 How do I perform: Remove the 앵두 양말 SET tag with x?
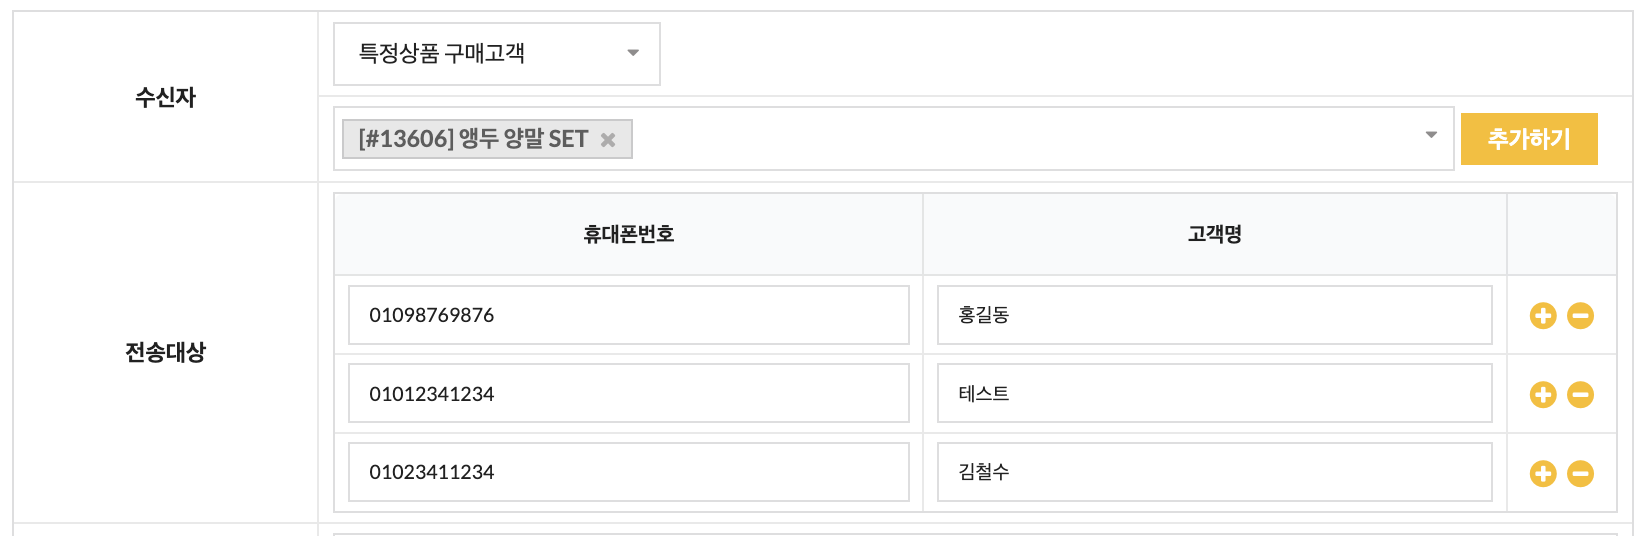pos(607,140)
